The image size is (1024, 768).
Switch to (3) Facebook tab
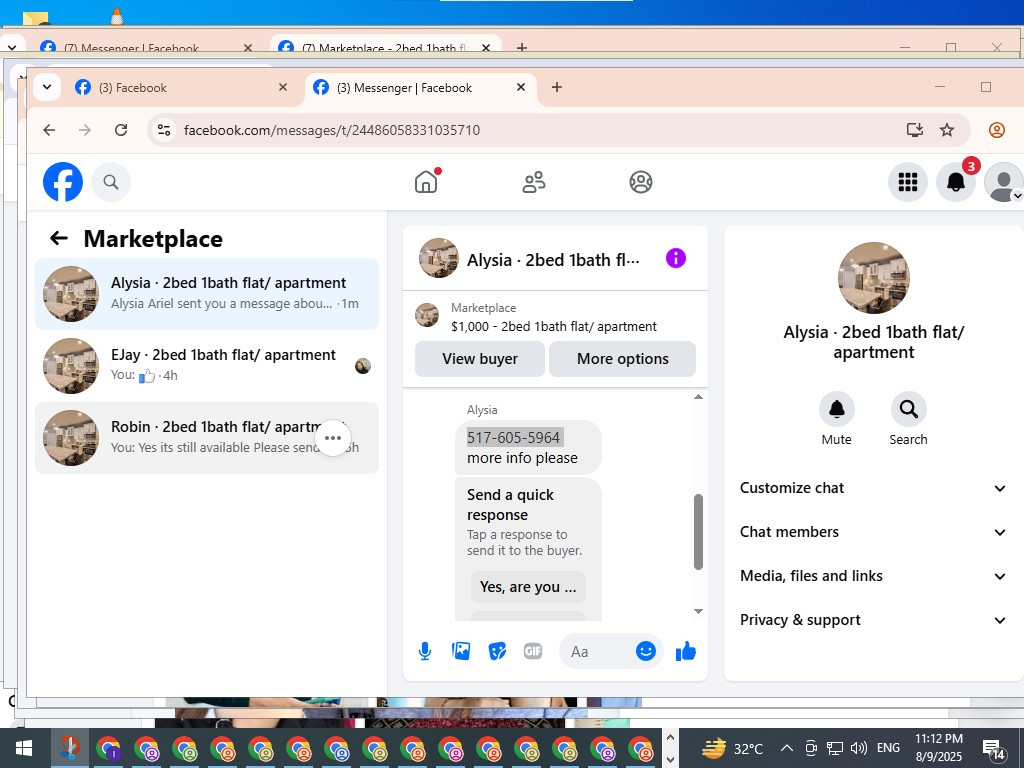click(183, 88)
